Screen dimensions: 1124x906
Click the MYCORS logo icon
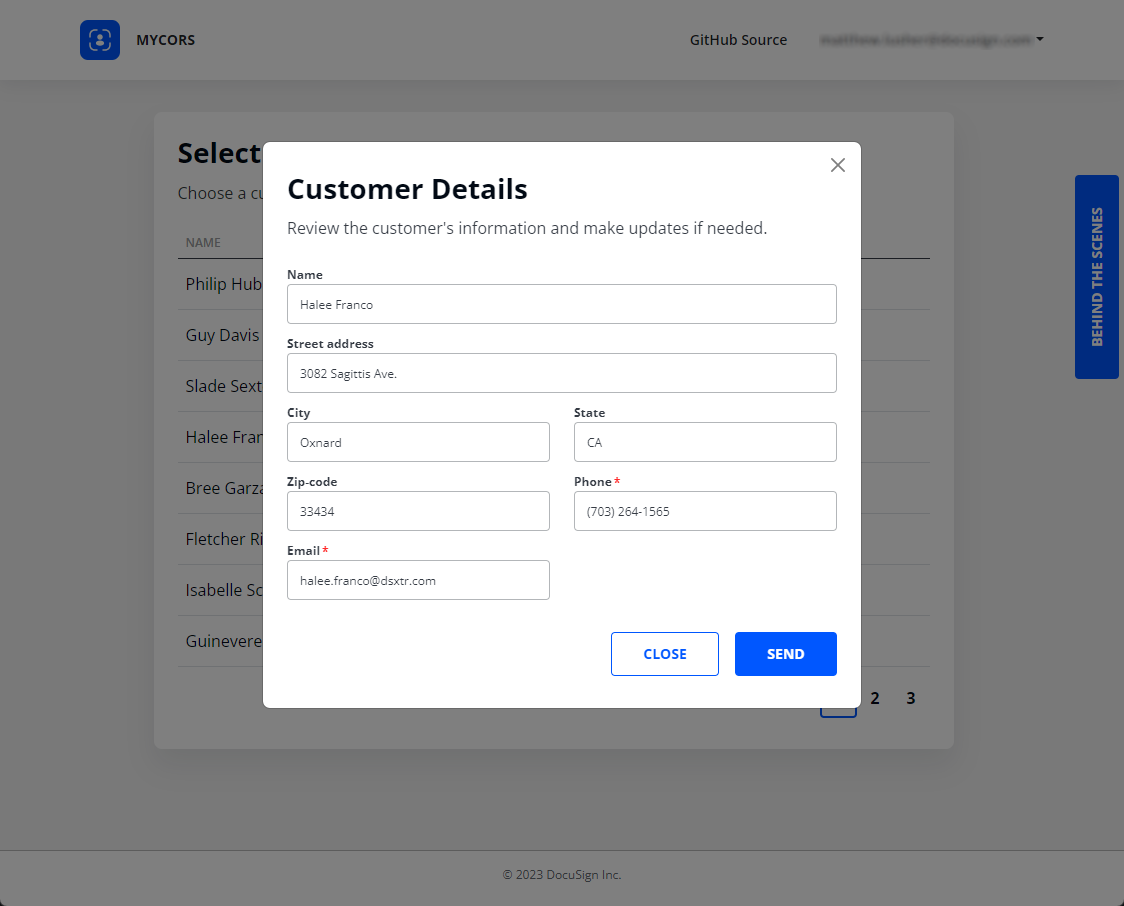click(x=99, y=40)
